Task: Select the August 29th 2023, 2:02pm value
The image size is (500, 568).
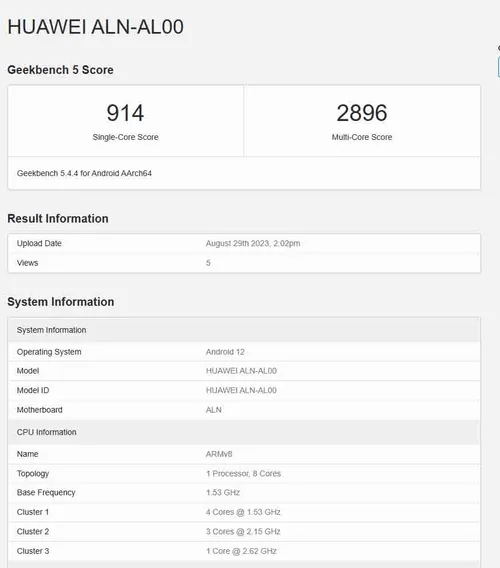Action: point(253,243)
